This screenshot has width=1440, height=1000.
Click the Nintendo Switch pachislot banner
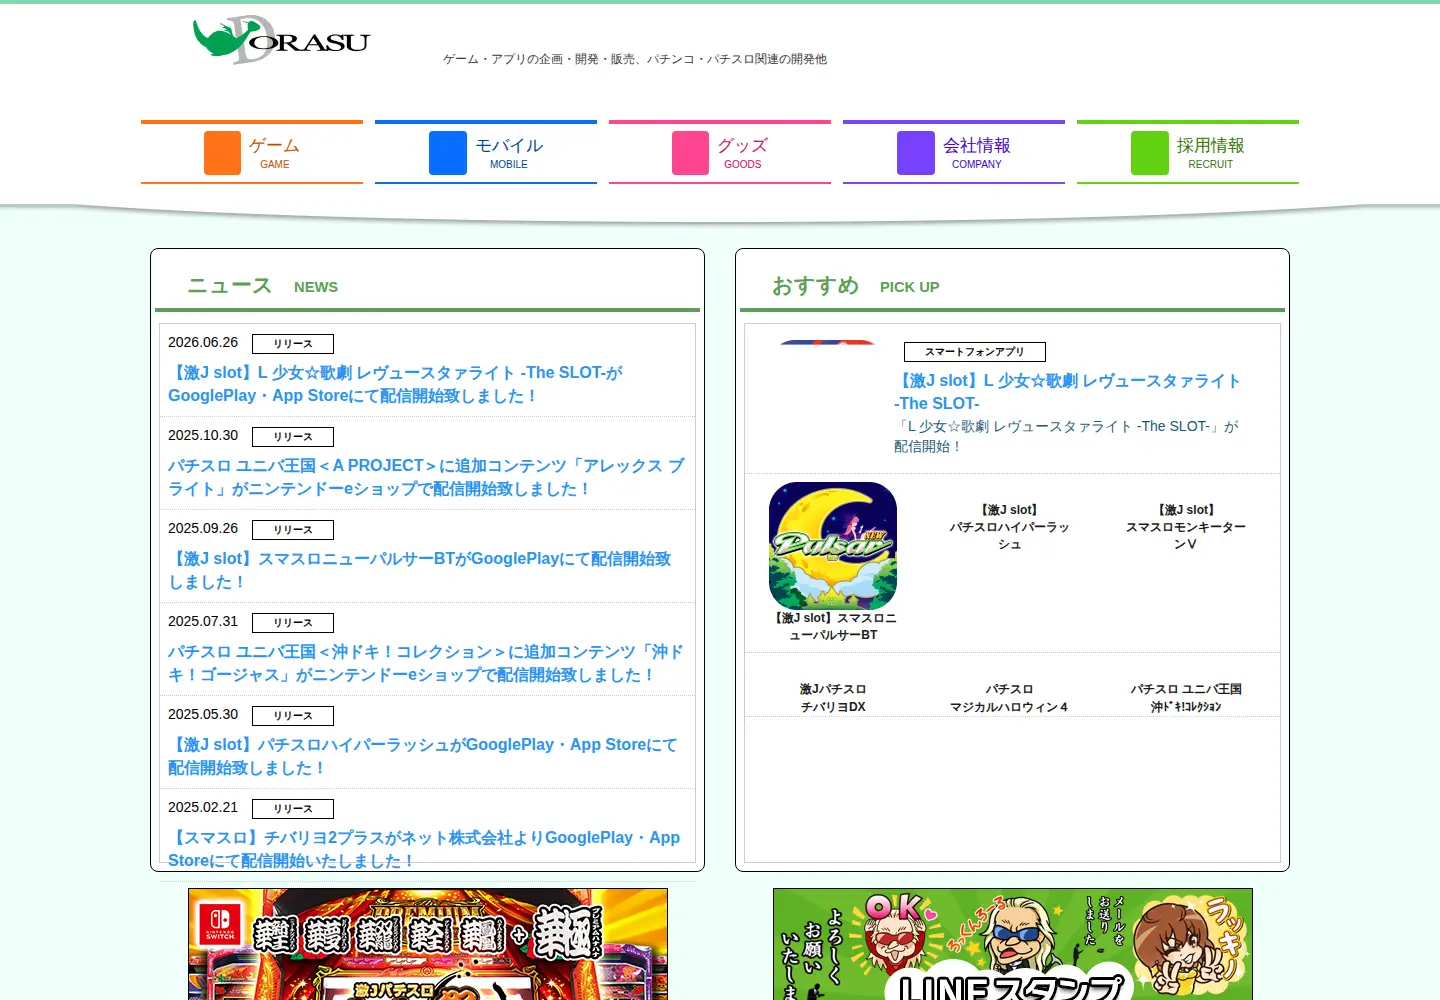428,944
